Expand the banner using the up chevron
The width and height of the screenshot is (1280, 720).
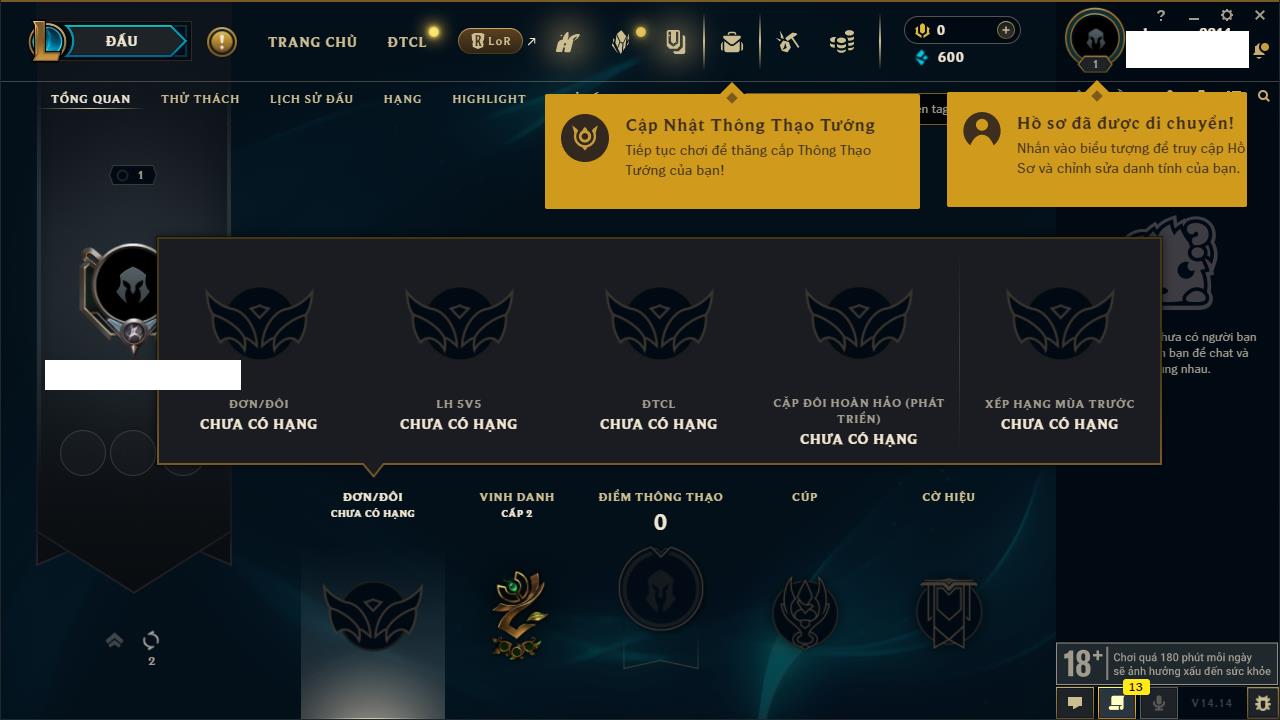pyautogui.click(x=114, y=640)
